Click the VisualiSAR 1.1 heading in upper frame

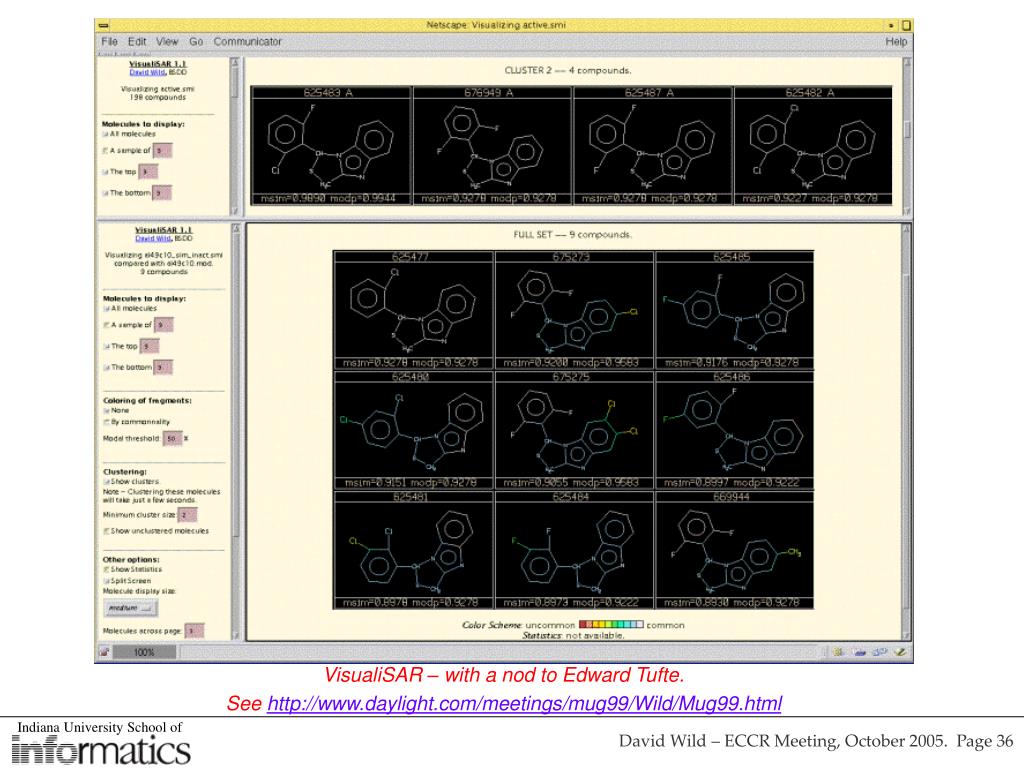157,64
